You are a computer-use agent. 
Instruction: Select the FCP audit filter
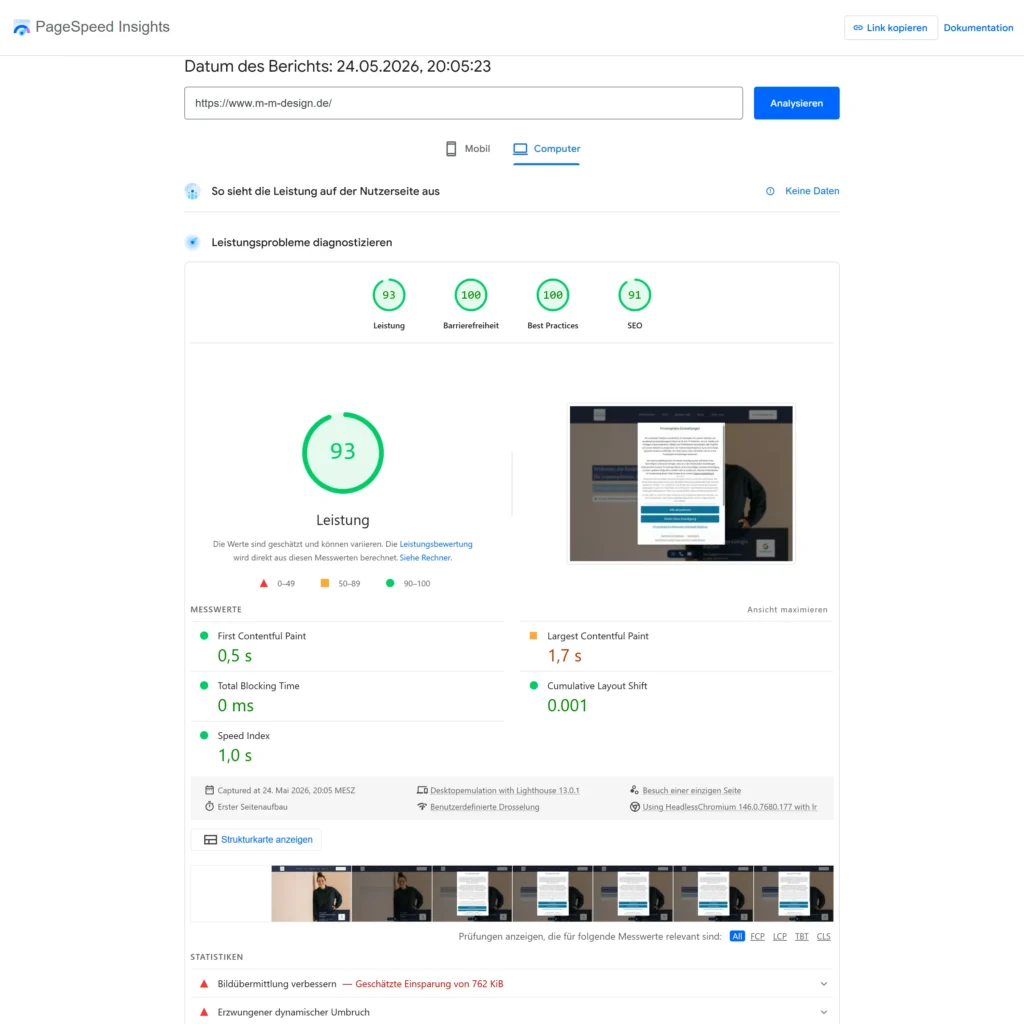(x=757, y=936)
